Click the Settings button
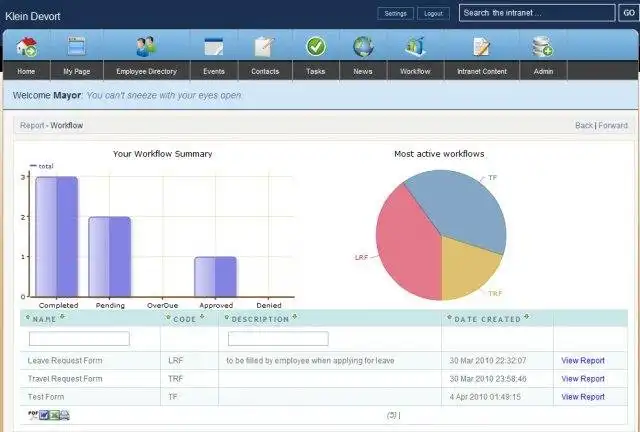 [x=396, y=13]
